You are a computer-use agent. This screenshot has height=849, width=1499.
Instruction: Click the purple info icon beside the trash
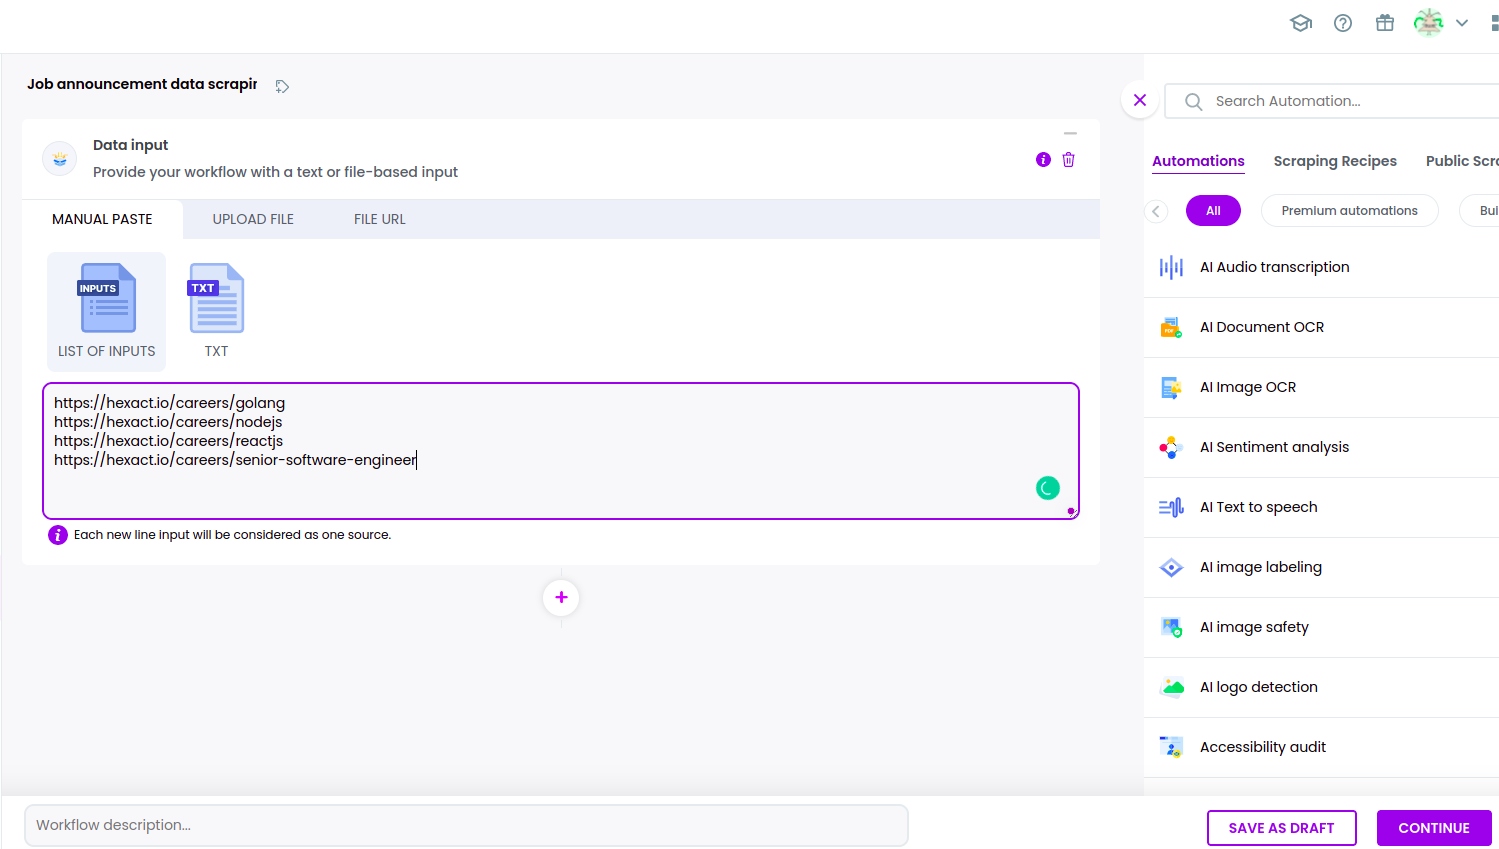point(1043,160)
